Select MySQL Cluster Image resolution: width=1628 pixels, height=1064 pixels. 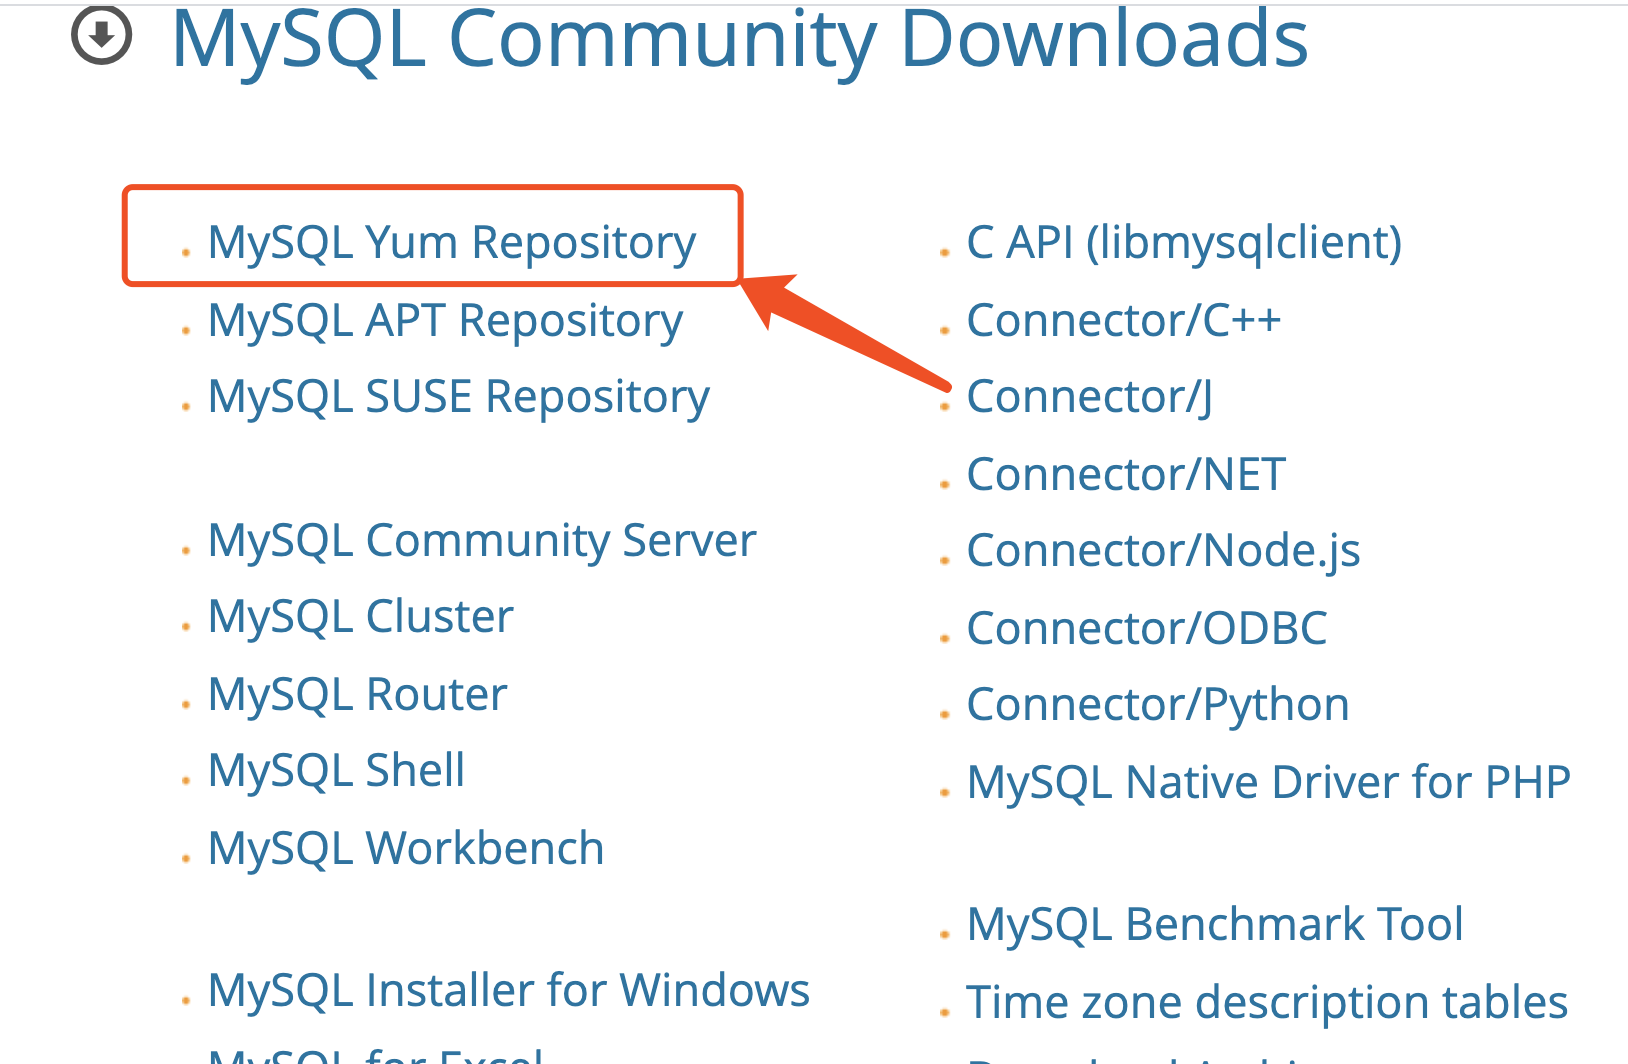360,616
